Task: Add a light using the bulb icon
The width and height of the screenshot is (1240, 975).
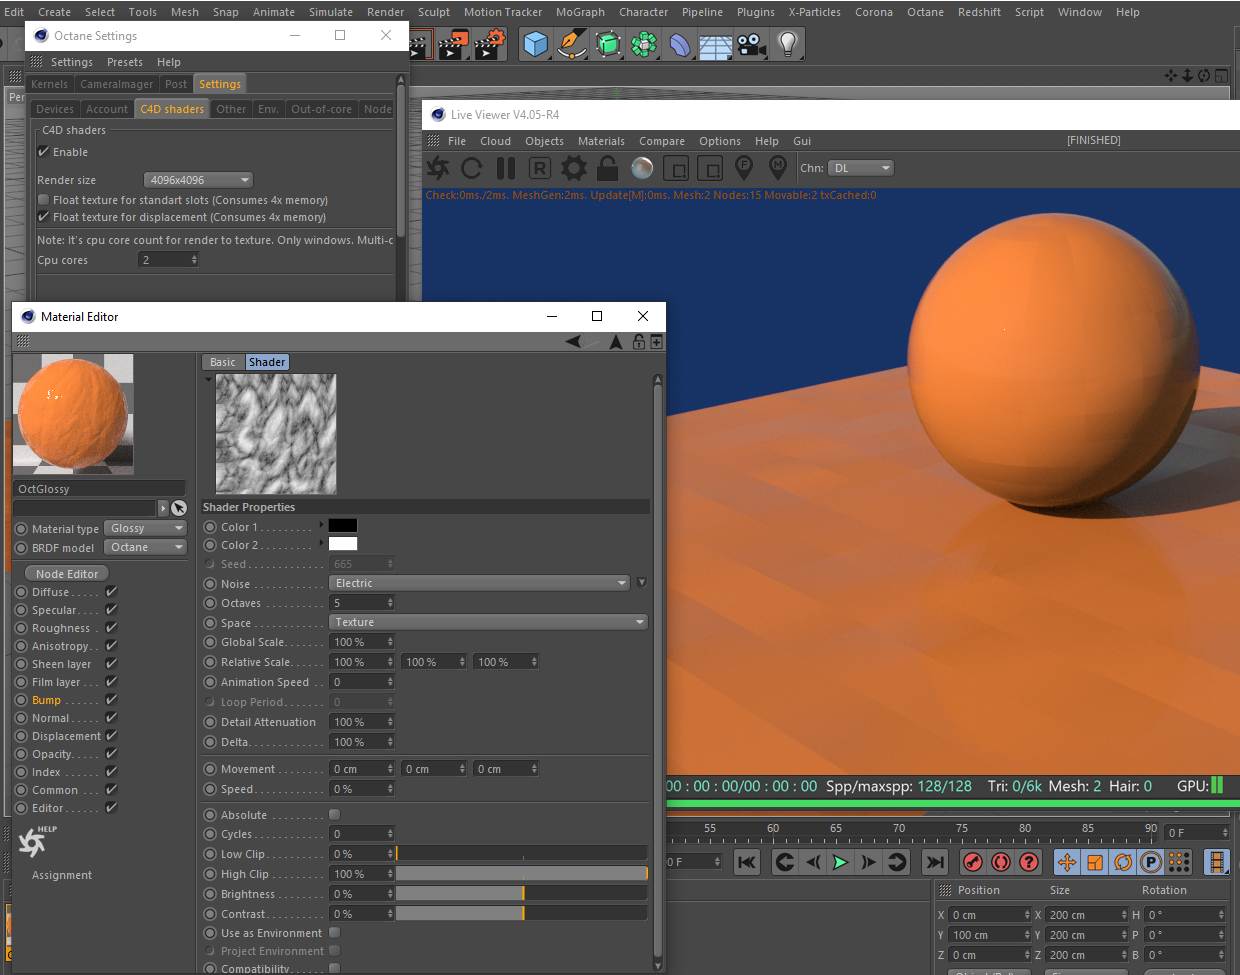Action: tap(788, 45)
